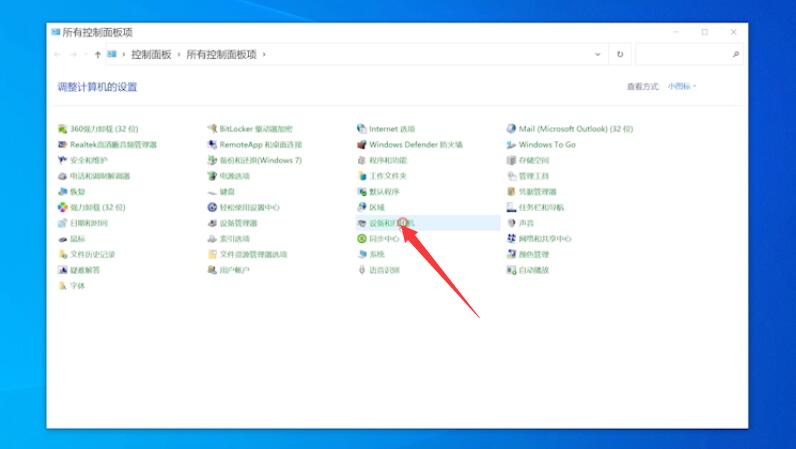Open Windows To Go
The width and height of the screenshot is (796, 449).
[x=541, y=145]
